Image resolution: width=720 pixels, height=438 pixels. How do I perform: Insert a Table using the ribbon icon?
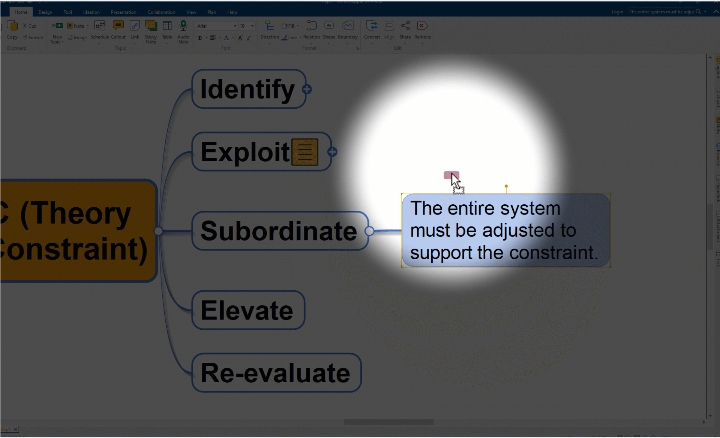[x=167, y=26]
